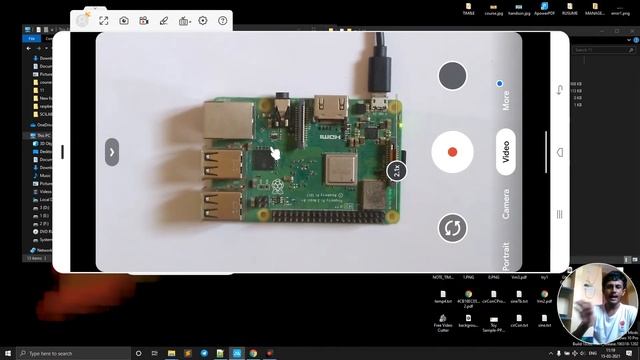640x360 pixels.
Task: Start screen recording with the toolbar video-camera icon
Action: tap(144, 20)
